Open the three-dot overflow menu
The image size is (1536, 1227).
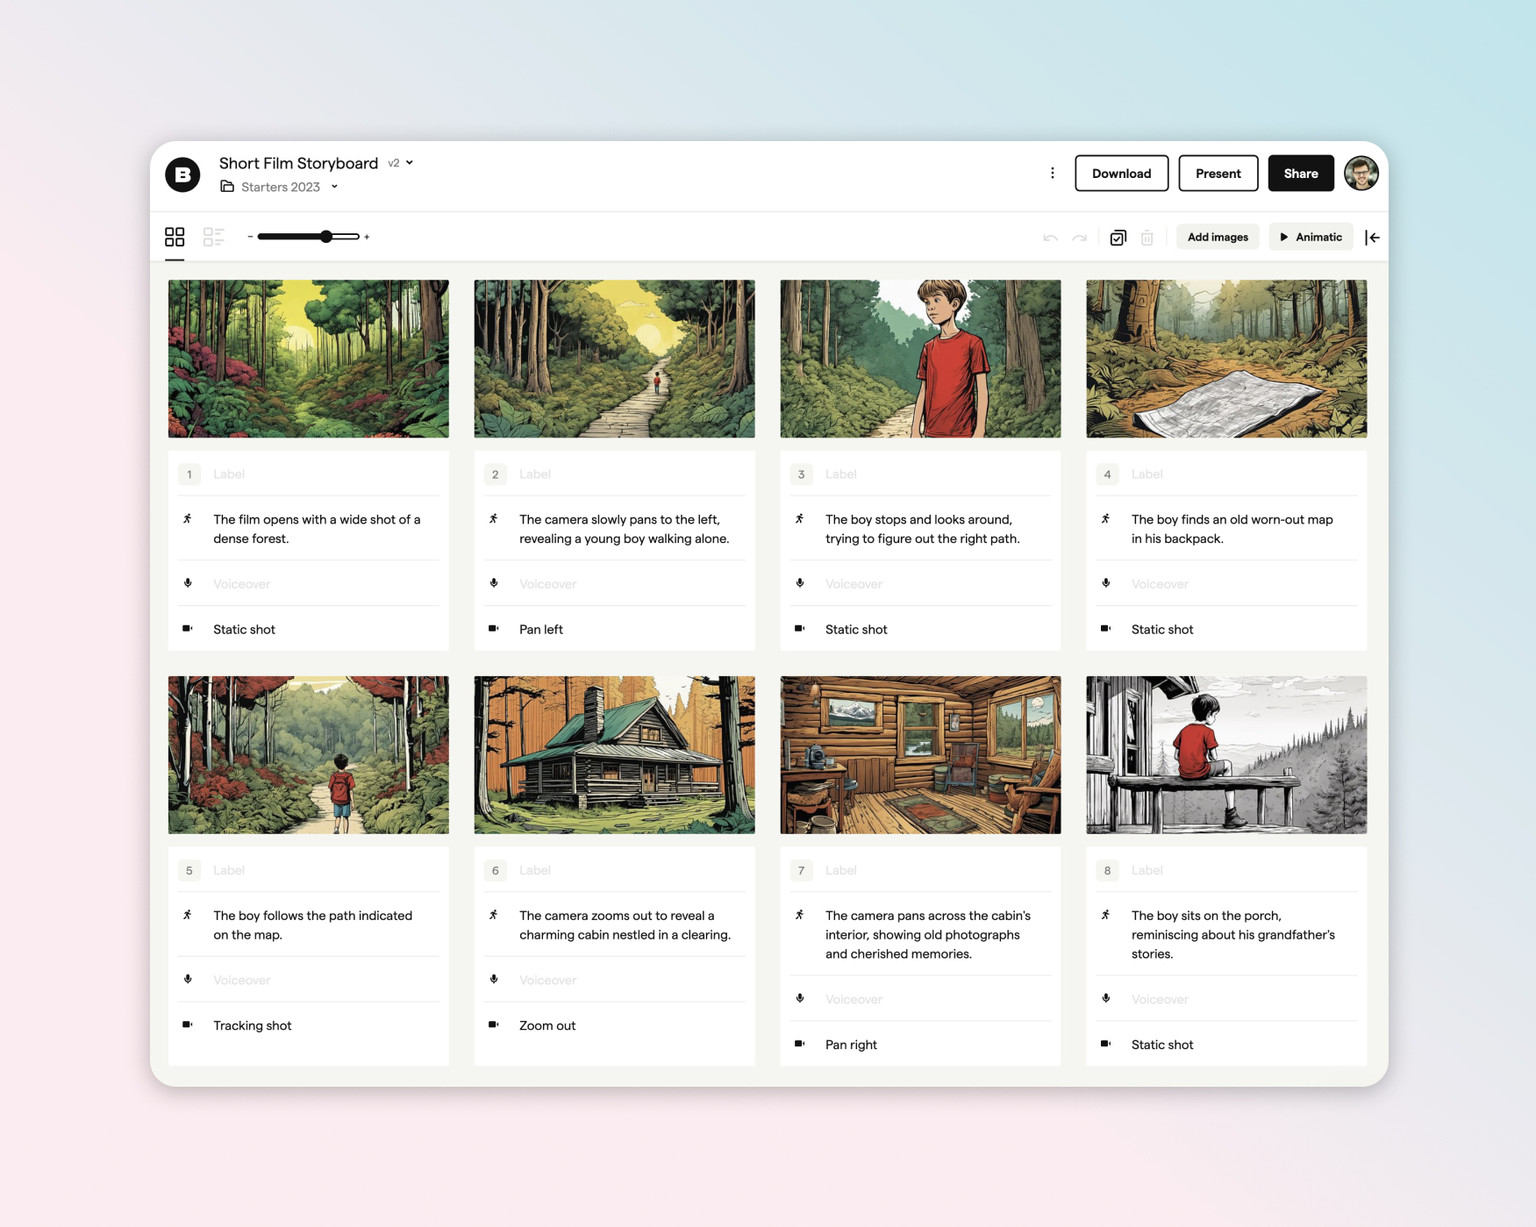(1052, 172)
